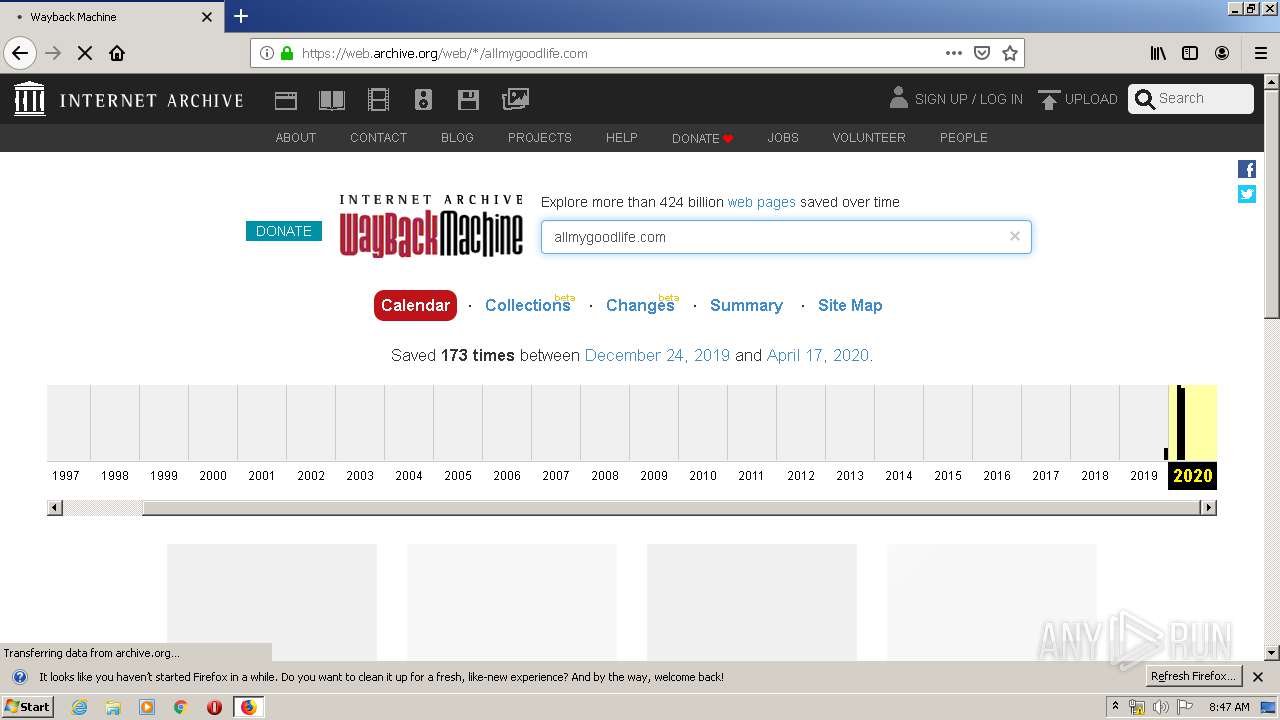The width and height of the screenshot is (1280, 720).
Task: Click SIGN UP / LOG IN
Action: pyautogui.click(x=968, y=99)
